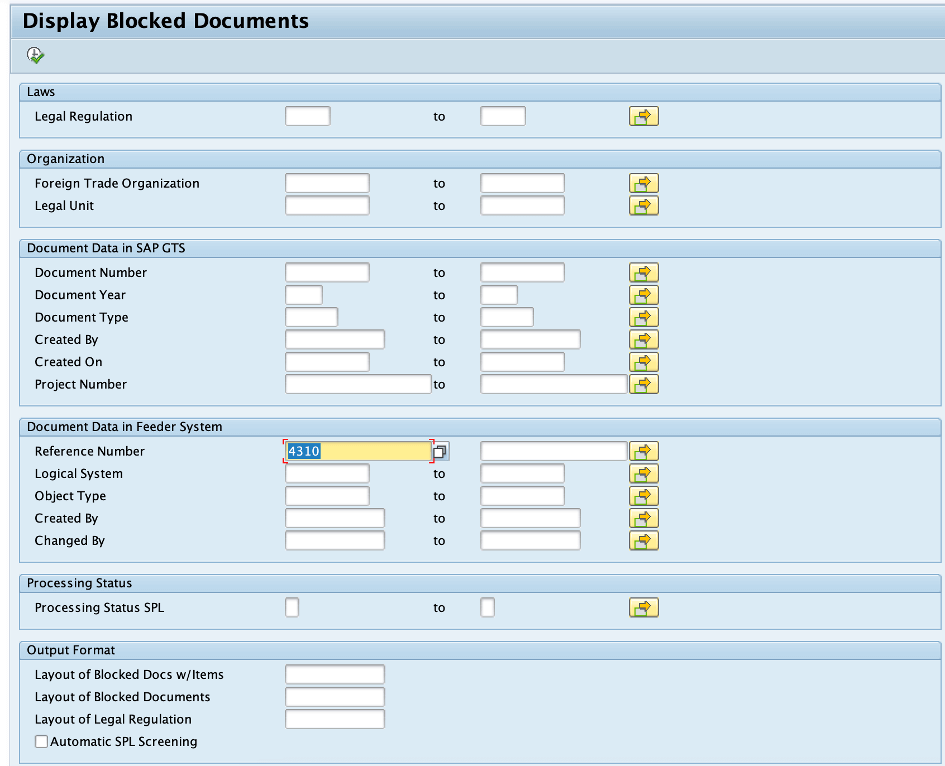Click Legal Unit to field

coord(523,206)
